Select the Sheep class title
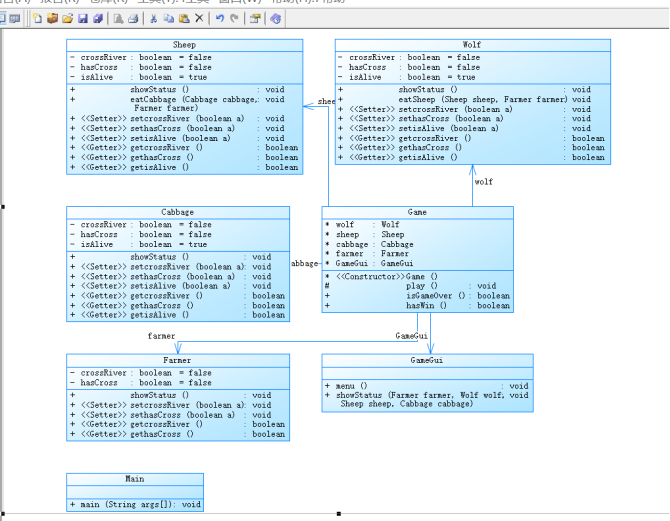The width and height of the screenshot is (670, 521). pos(184,45)
